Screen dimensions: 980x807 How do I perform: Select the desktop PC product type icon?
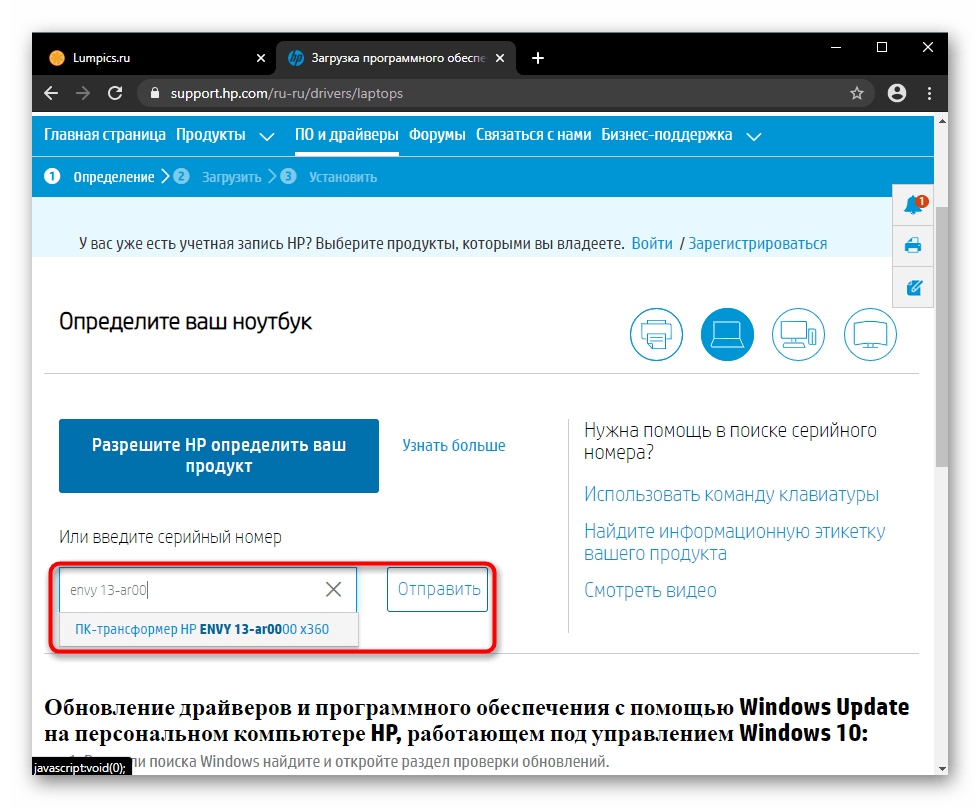pos(798,334)
